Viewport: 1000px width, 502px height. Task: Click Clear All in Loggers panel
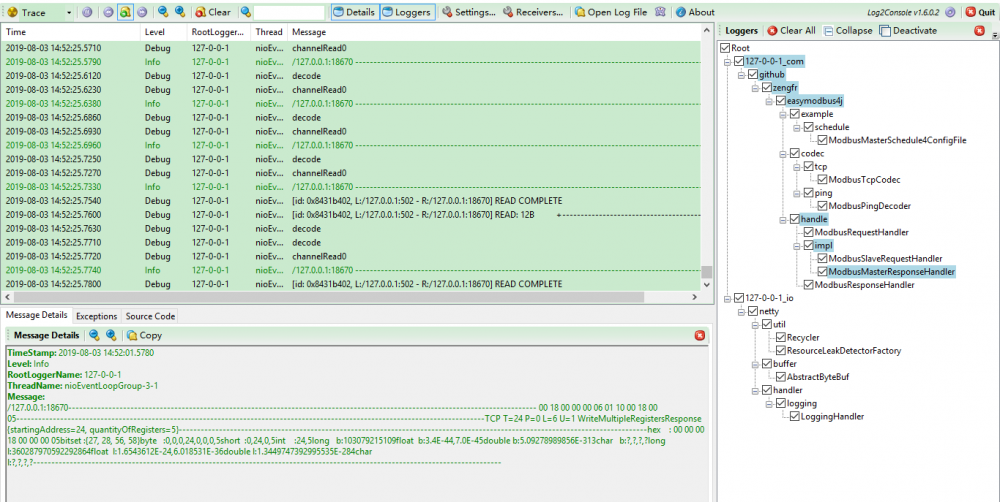(x=791, y=31)
